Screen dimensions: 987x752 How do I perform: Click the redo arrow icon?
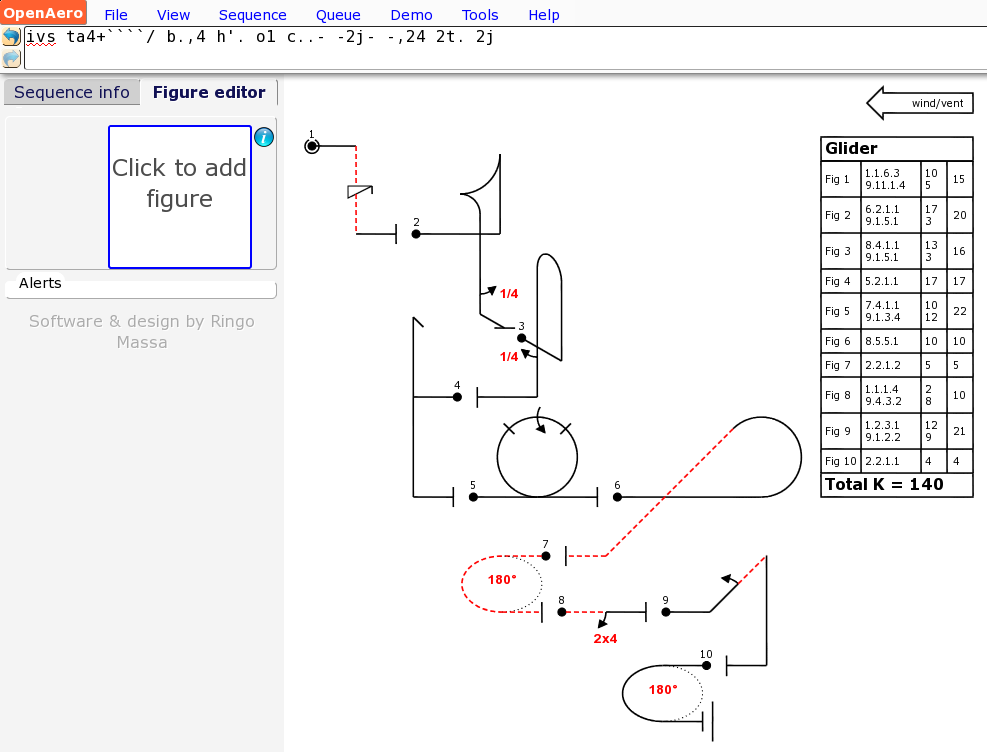point(11,59)
